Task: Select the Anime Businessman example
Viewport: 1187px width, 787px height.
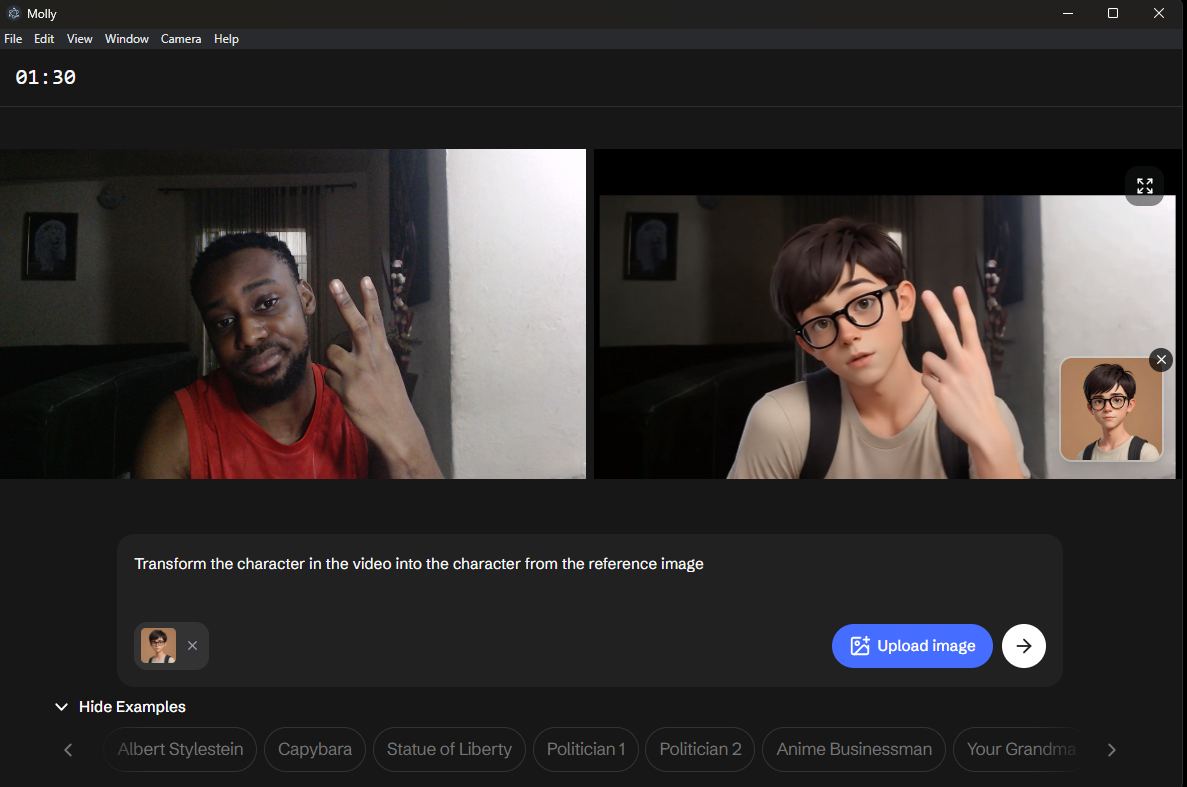Action: click(853, 749)
